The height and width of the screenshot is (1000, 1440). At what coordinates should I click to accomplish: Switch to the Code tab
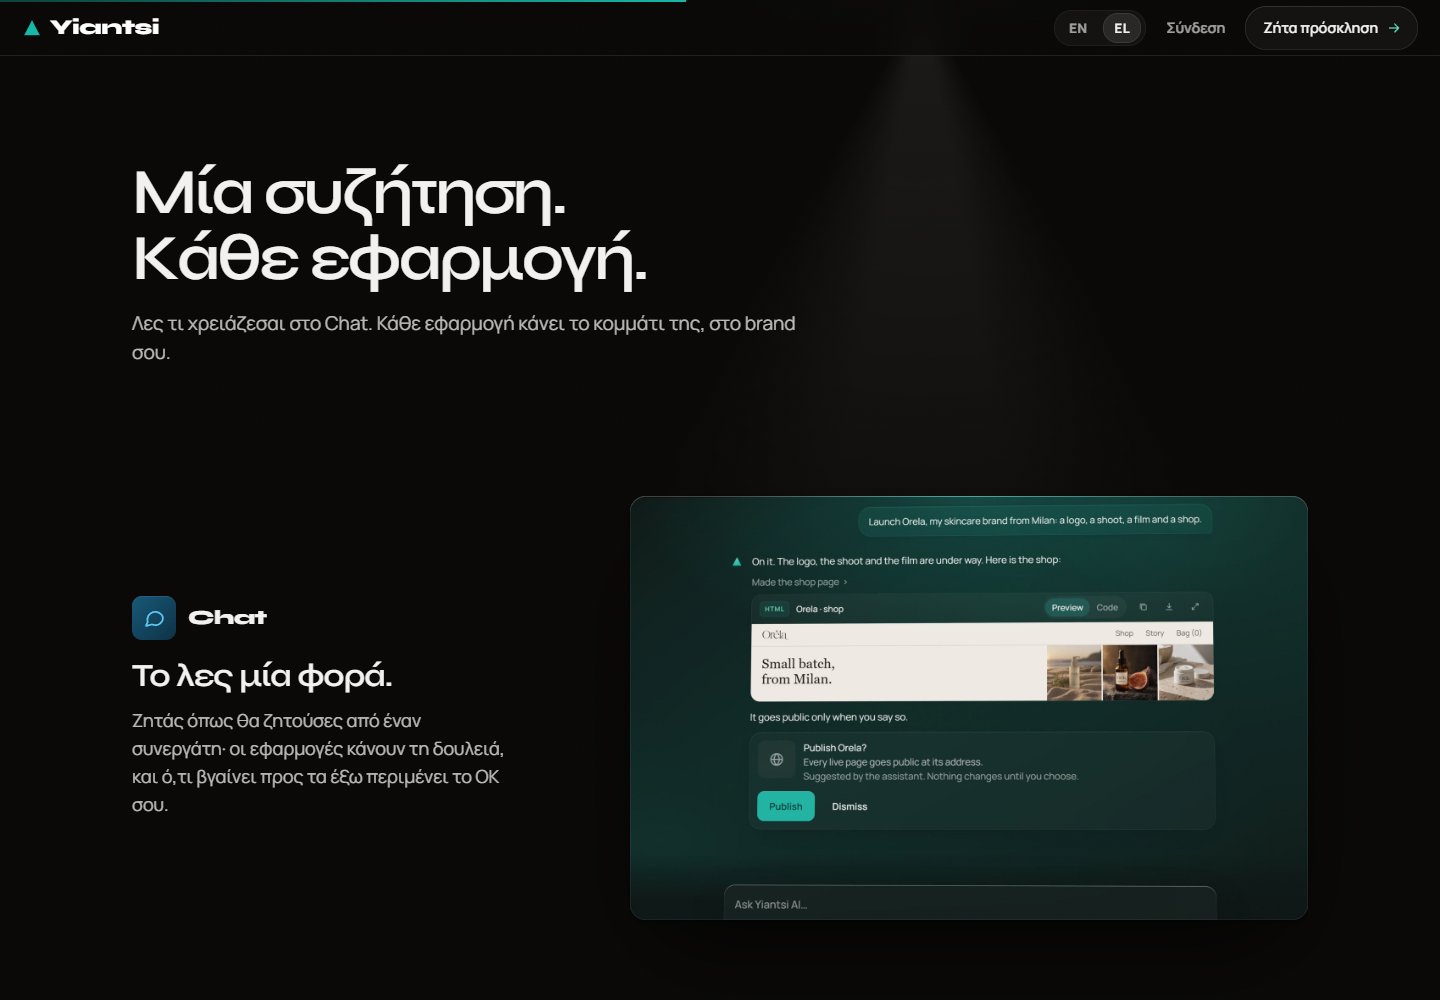pos(1107,607)
